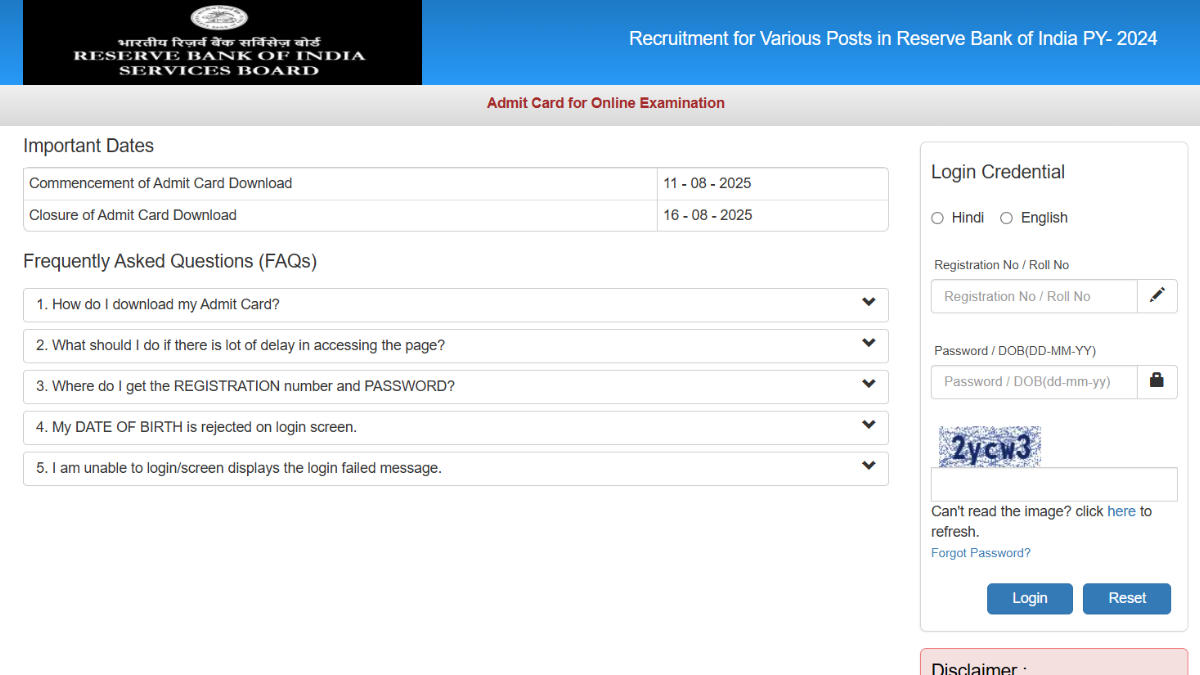Expand FAQ 'My DATE OF BIRTH is rejected'
Image resolution: width=1200 pixels, height=675 pixels.
coord(455,428)
